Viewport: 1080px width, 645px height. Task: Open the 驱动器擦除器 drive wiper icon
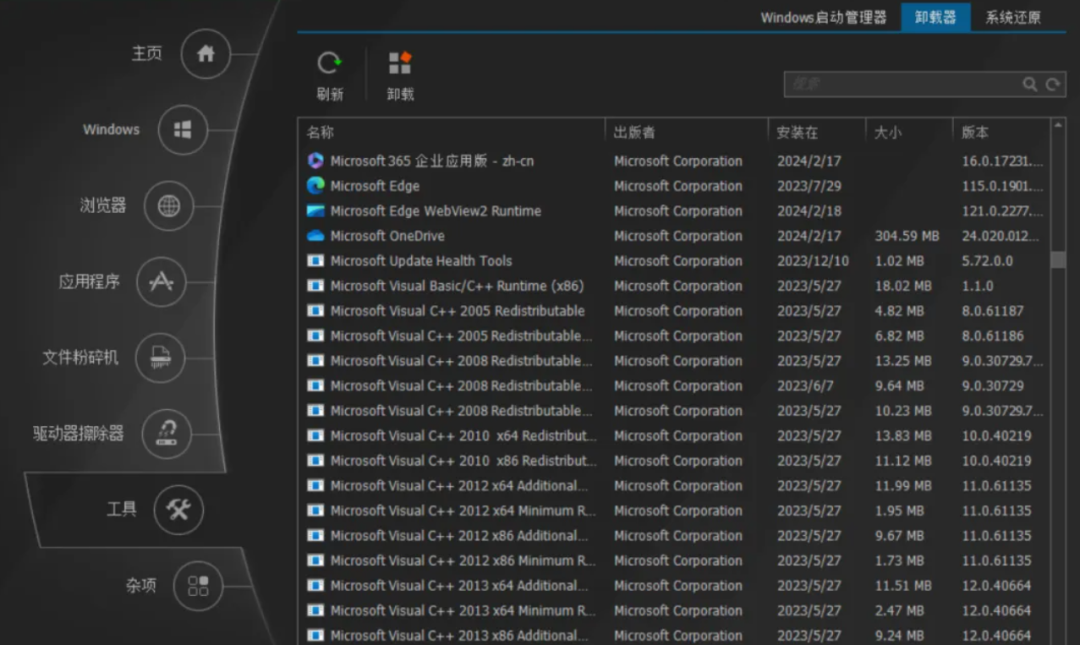click(167, 433)
